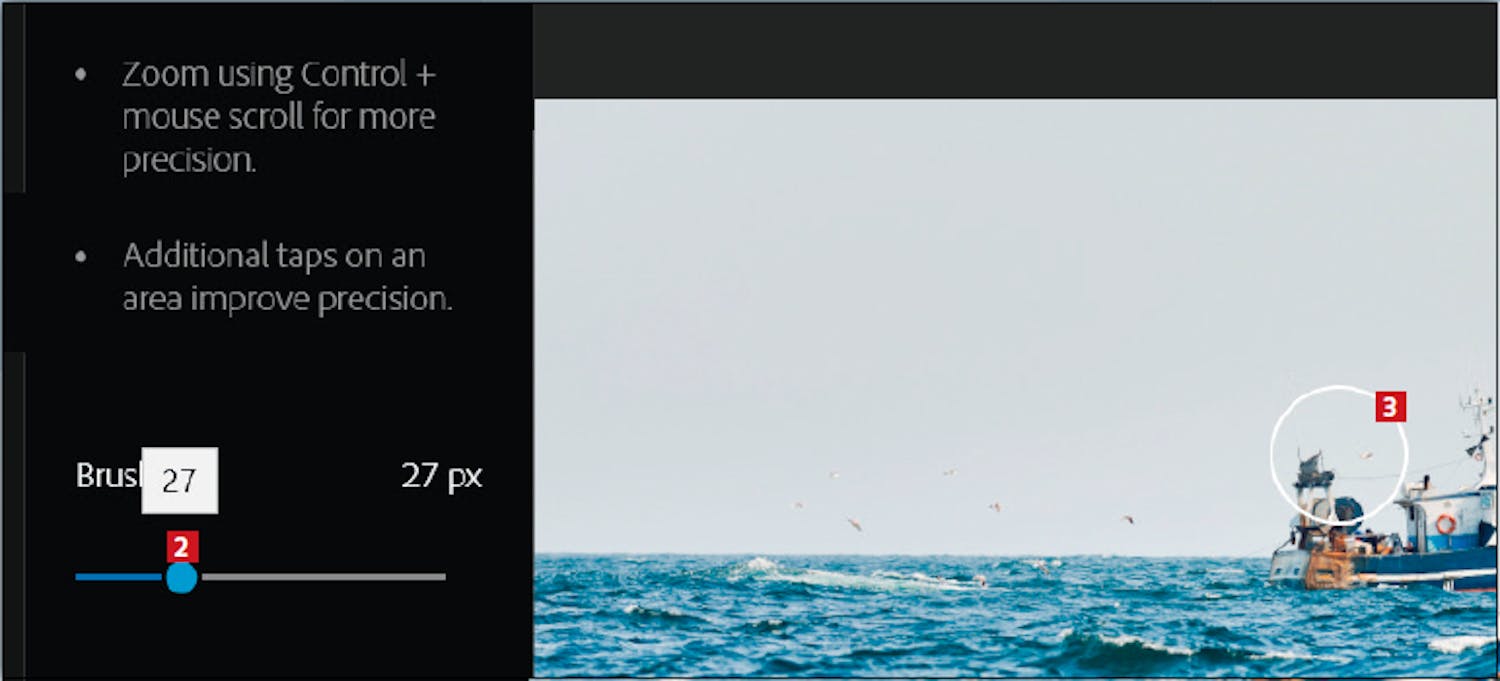Viewport: 1500px width, 681px height.
Task: Click the blue Brush size slider handle
Action: pos(181,577)
